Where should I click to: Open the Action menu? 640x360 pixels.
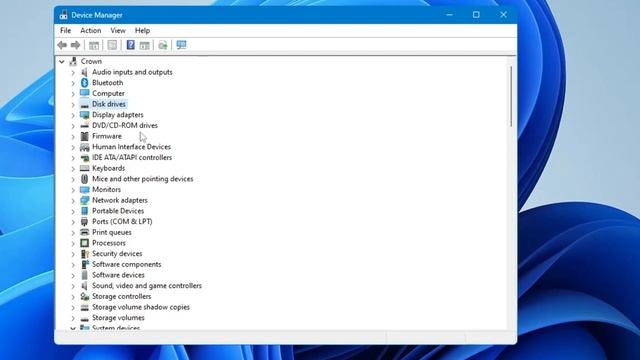point(91,31)
